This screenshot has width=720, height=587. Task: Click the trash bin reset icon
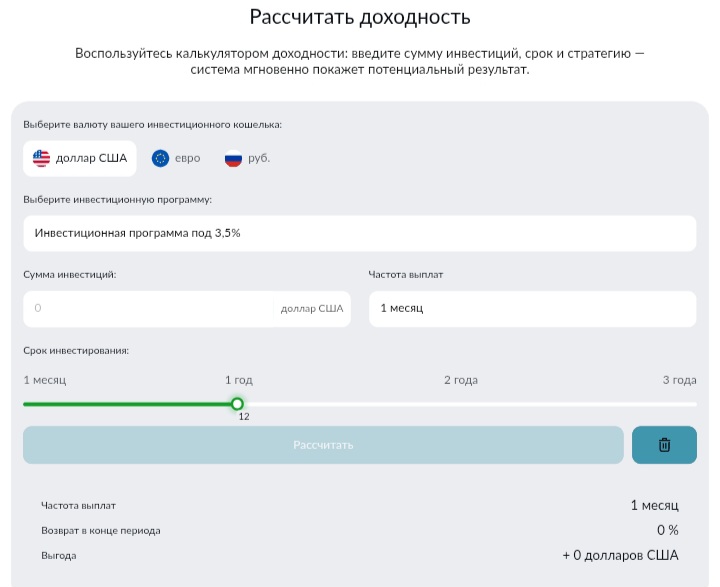click(664, 445)
